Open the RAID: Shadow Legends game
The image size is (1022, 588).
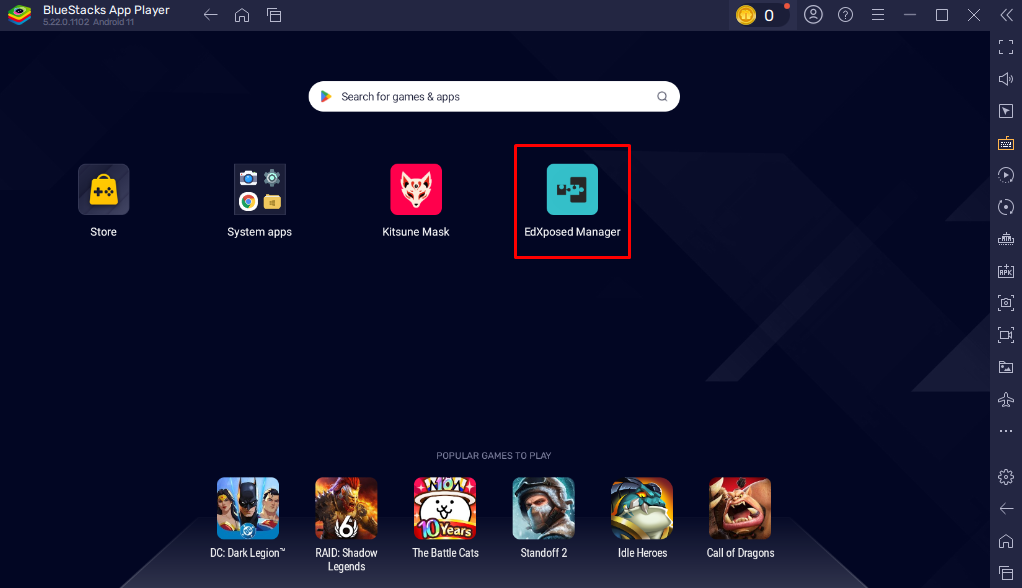[x=346, y=508]
